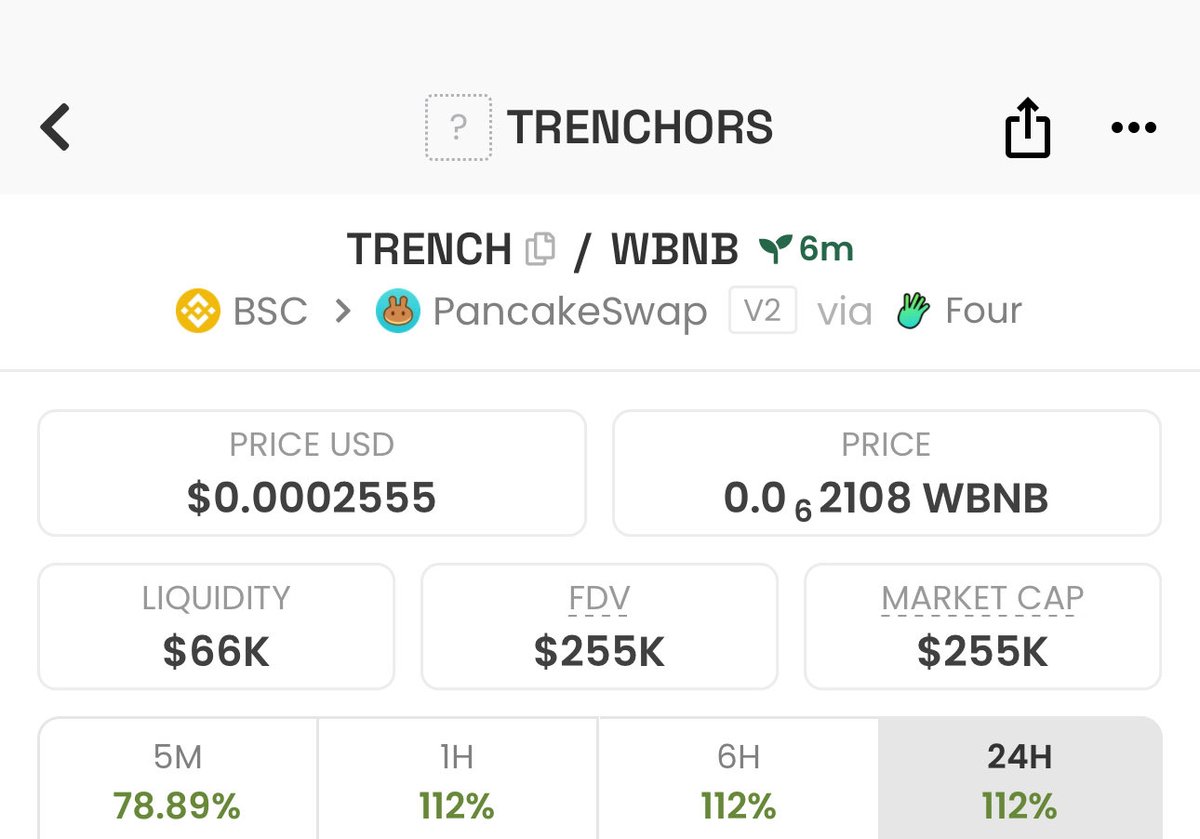
Task: Tap the PancakeSwap DEX link
Action: coord(569,312)
